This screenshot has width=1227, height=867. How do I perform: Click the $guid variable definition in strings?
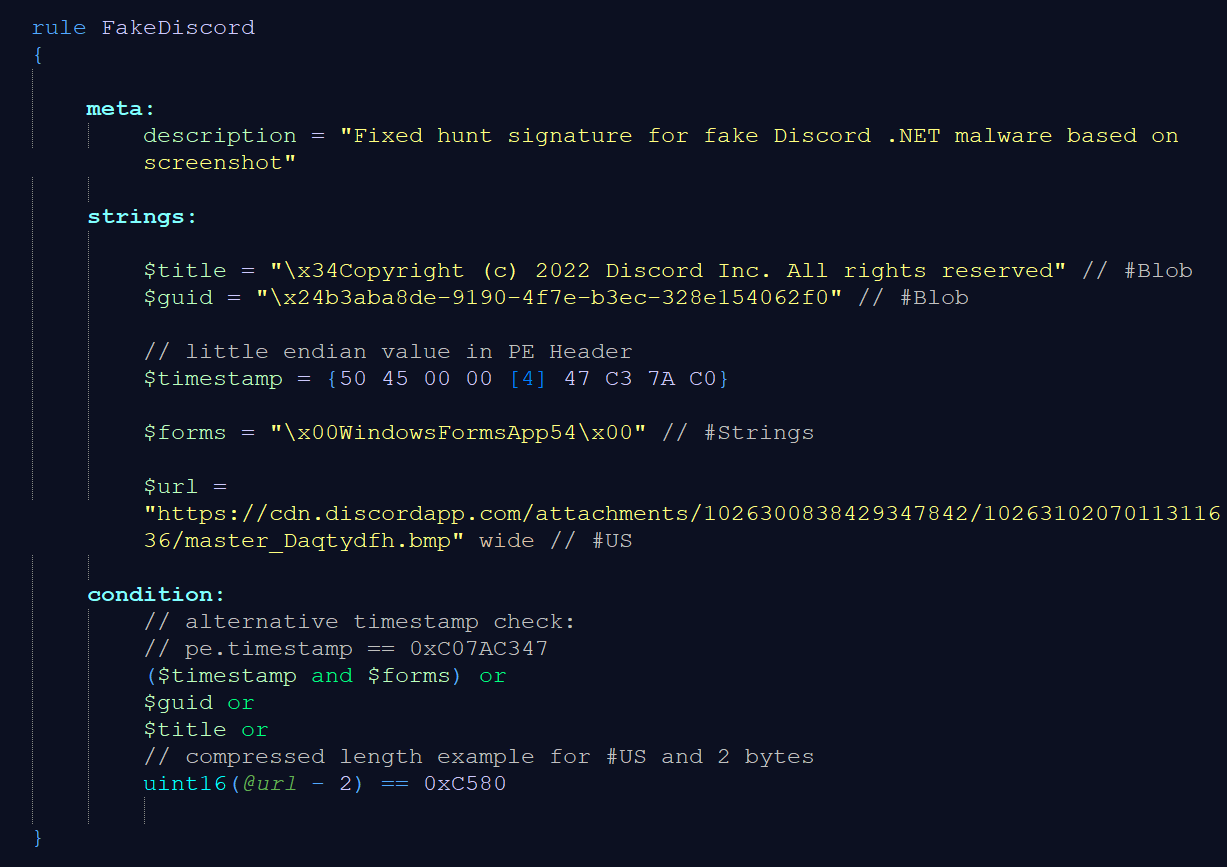coord(178,298)
